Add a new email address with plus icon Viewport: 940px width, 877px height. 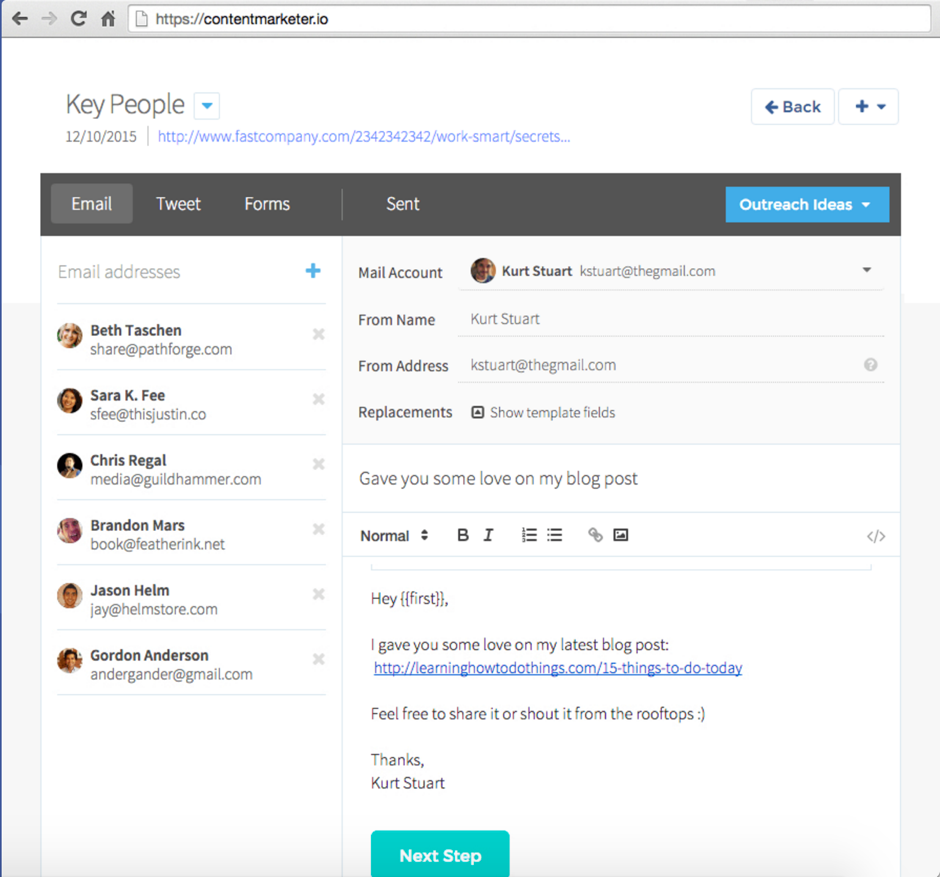point(313,271)
